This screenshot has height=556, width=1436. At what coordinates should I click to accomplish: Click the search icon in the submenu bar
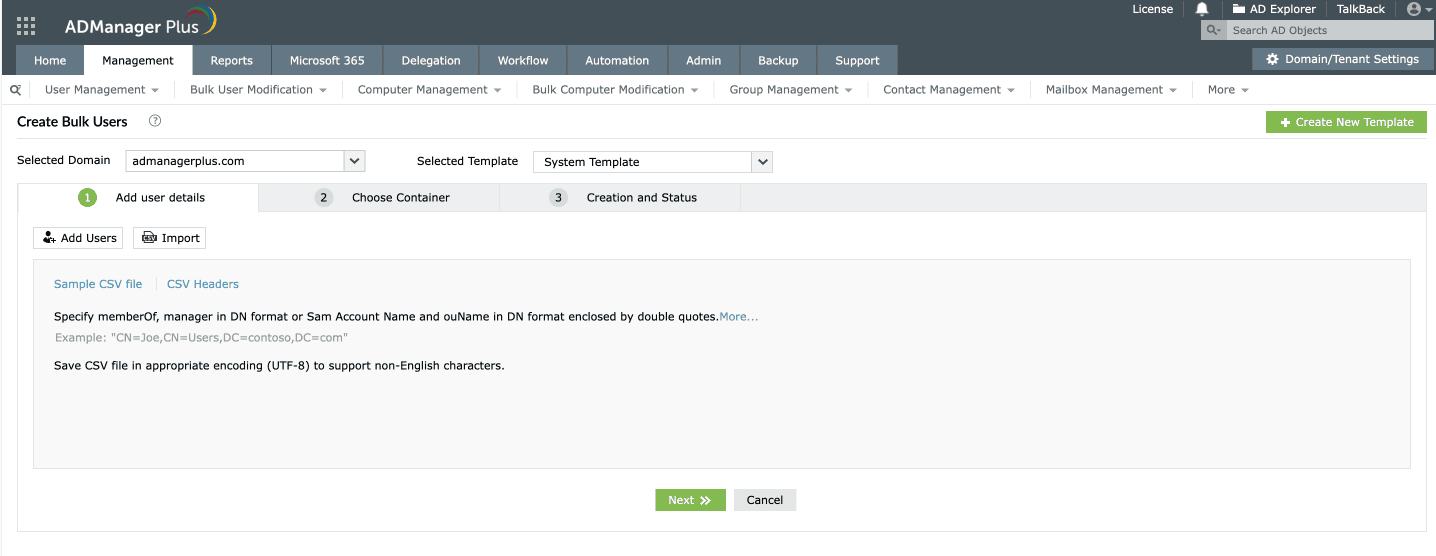point(15,90)
